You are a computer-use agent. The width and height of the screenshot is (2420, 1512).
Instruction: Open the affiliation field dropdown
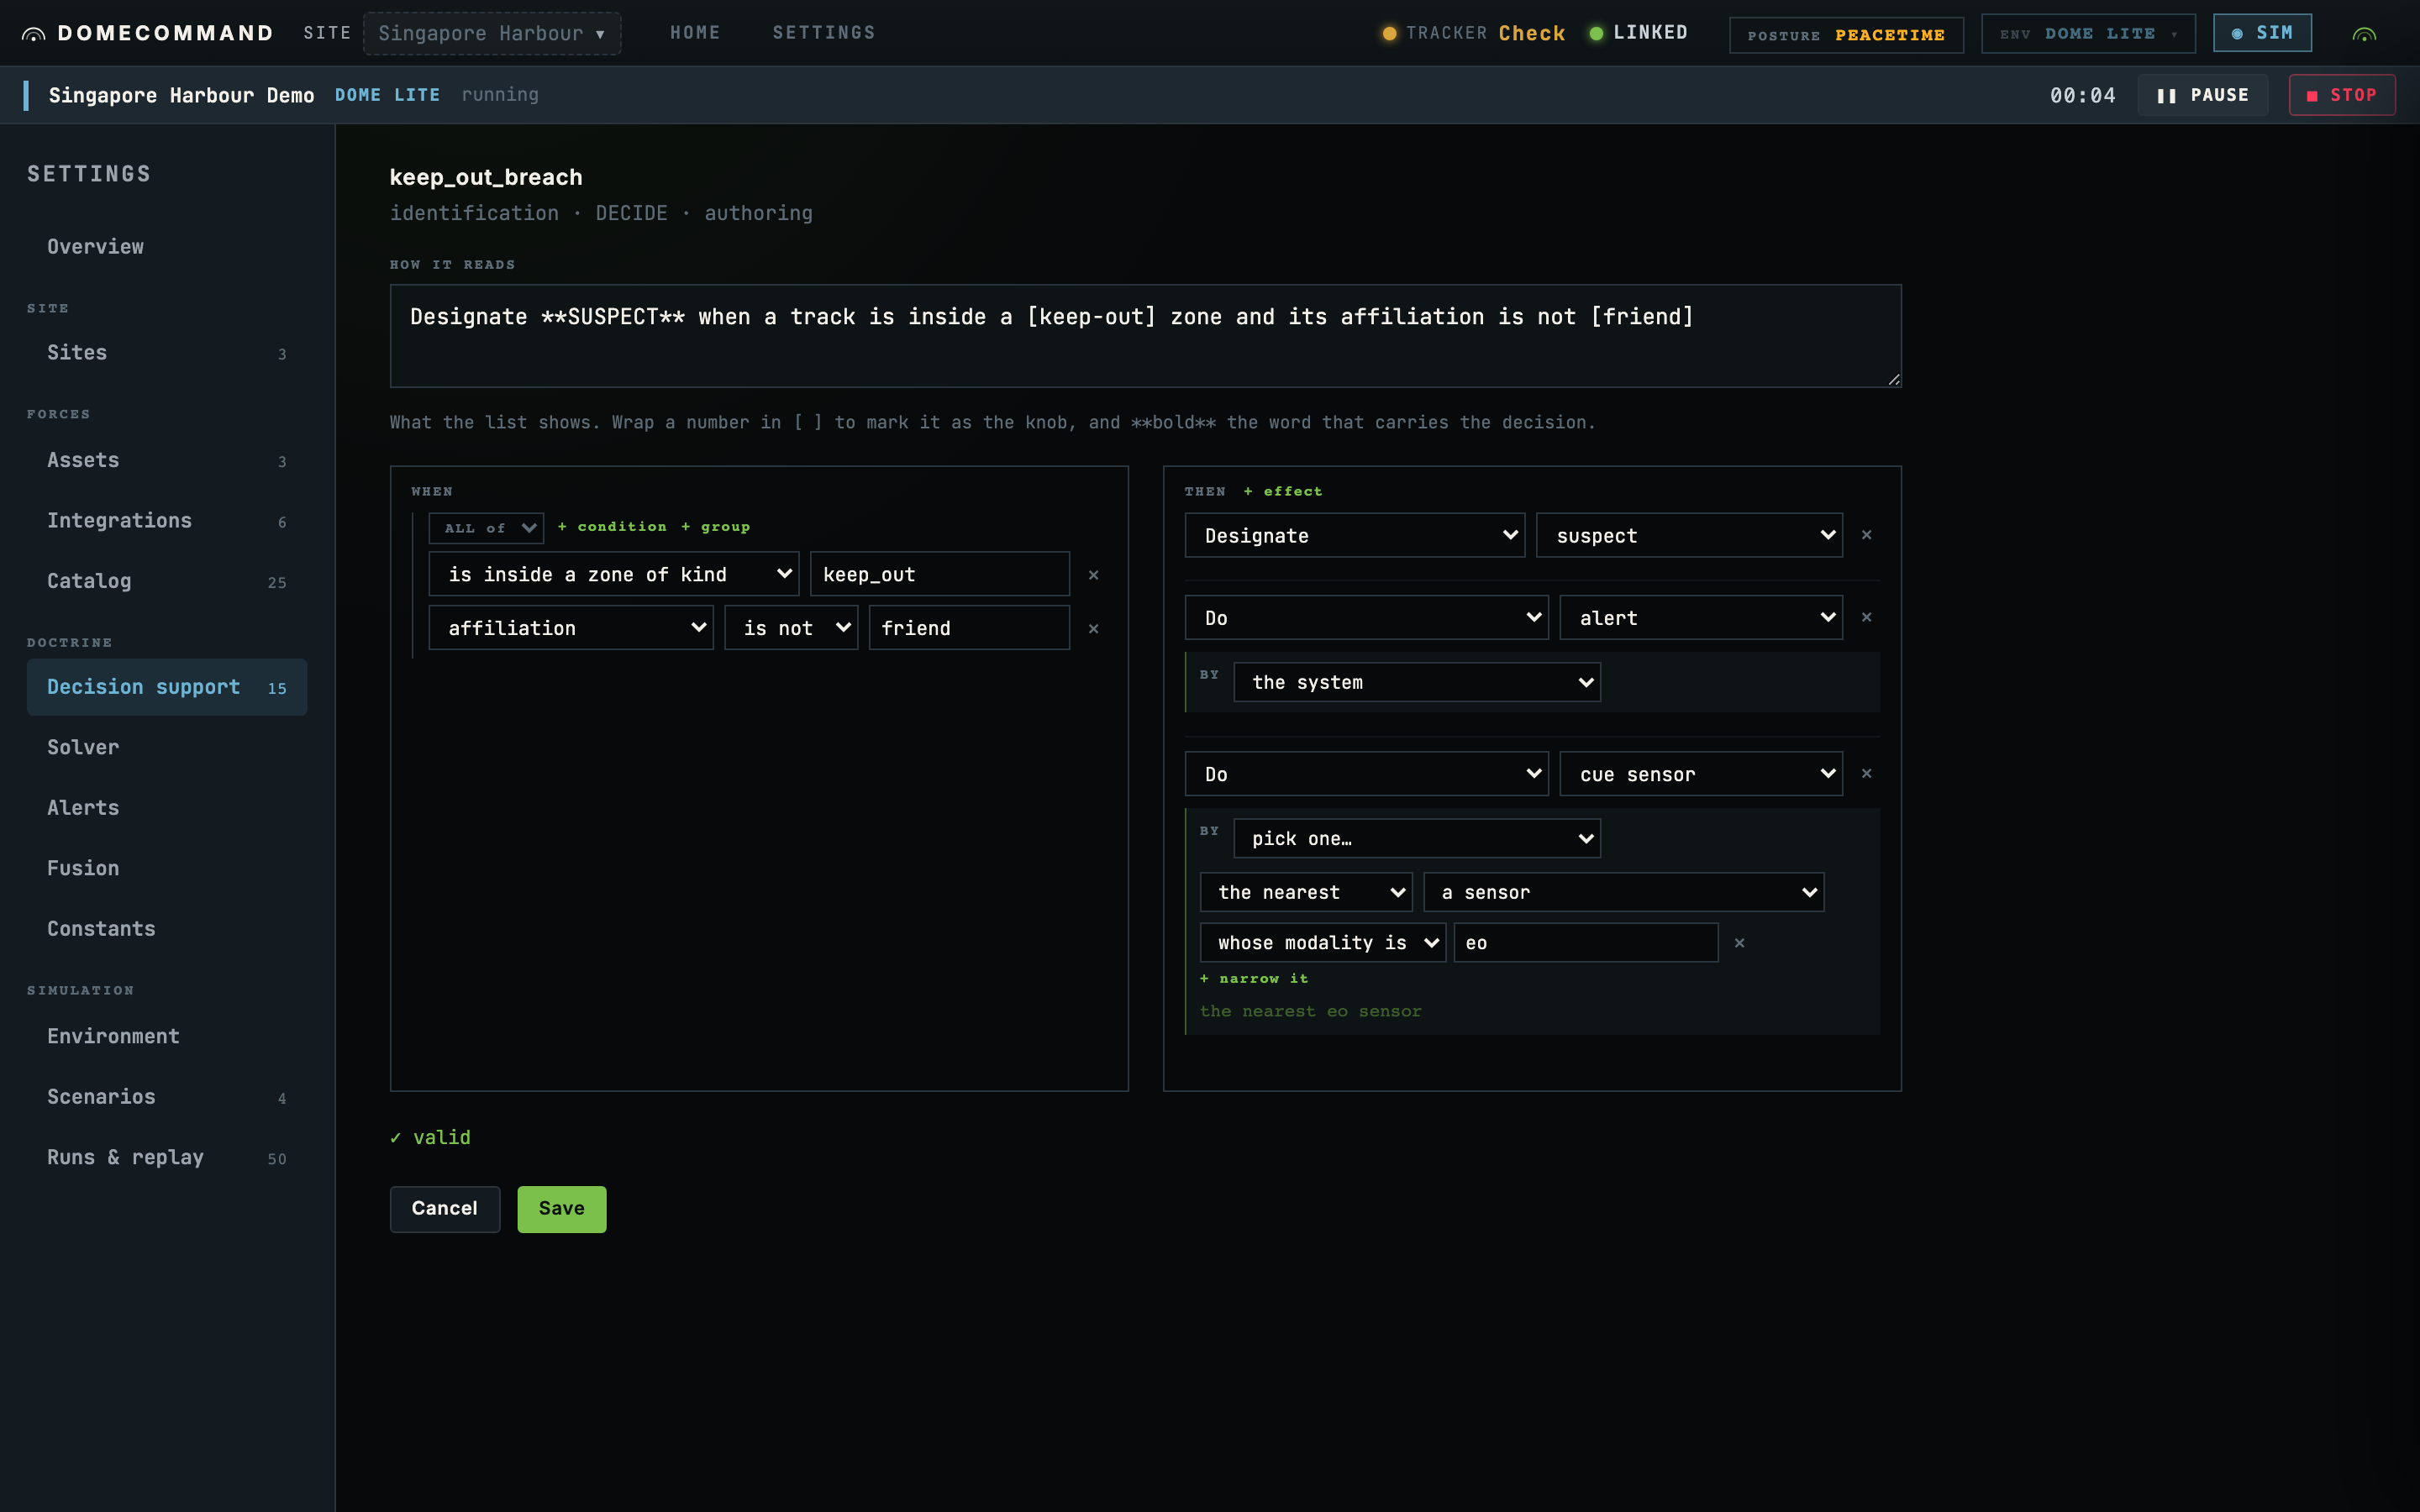pyautogui.click(x=571, y=628)
